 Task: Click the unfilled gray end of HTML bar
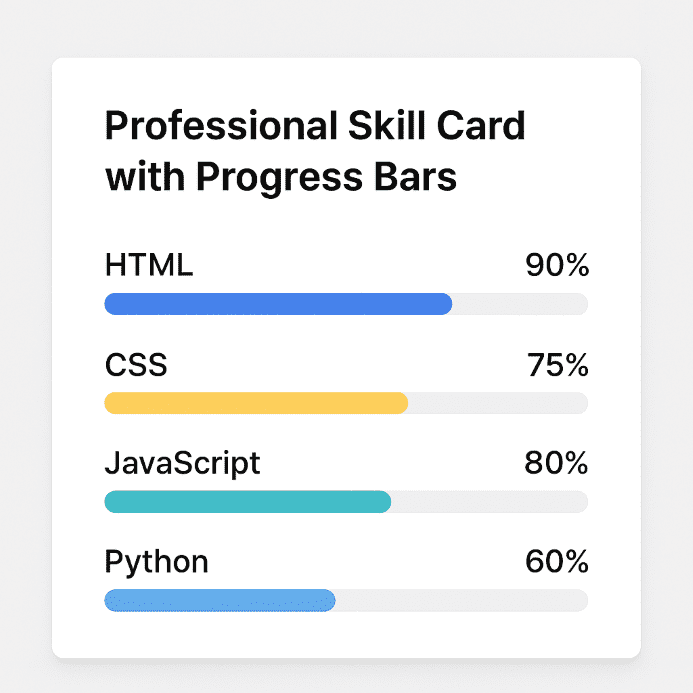(x=520, y=304)
